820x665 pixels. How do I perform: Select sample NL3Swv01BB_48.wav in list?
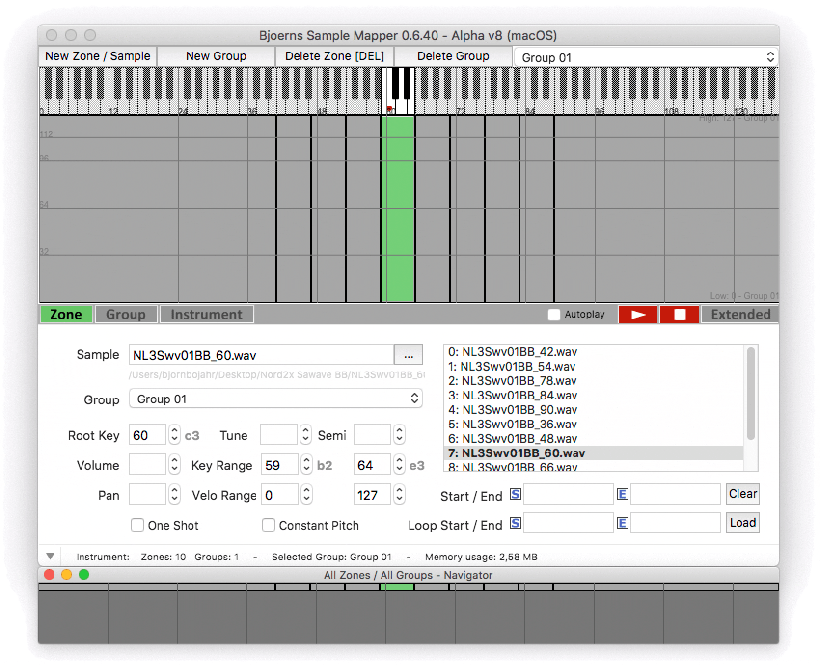(594, 439)
